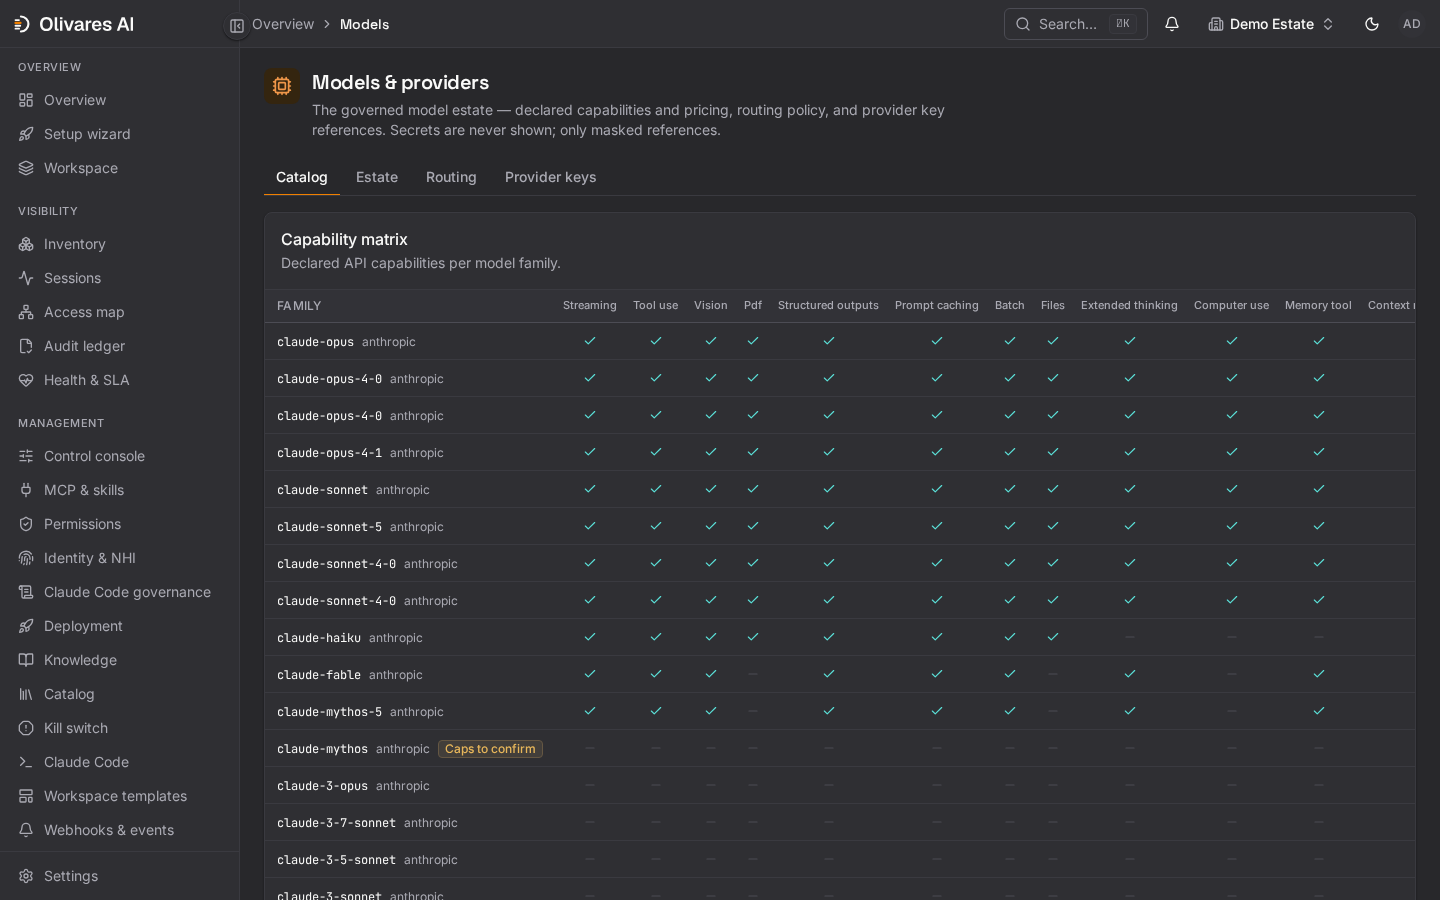This screenshot has height=900, width=1440.
Task: Open the notifications bell
Action: point(1172,24)
